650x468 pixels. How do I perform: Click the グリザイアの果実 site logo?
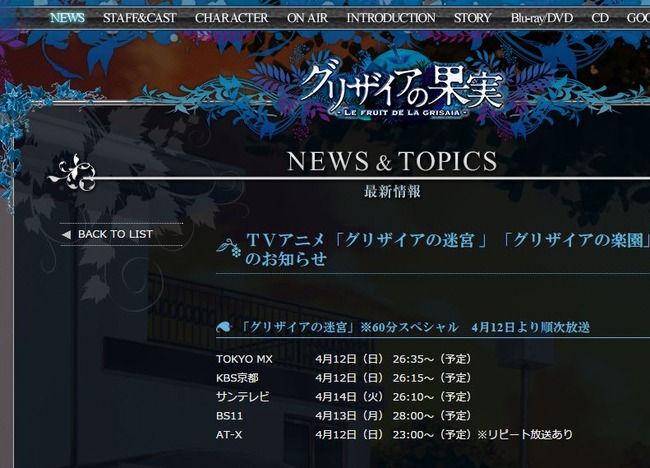tap(401, 90)
